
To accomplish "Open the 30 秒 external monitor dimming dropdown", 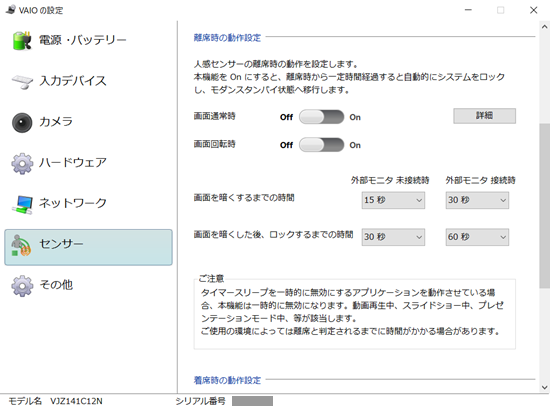I will (477, 200).
